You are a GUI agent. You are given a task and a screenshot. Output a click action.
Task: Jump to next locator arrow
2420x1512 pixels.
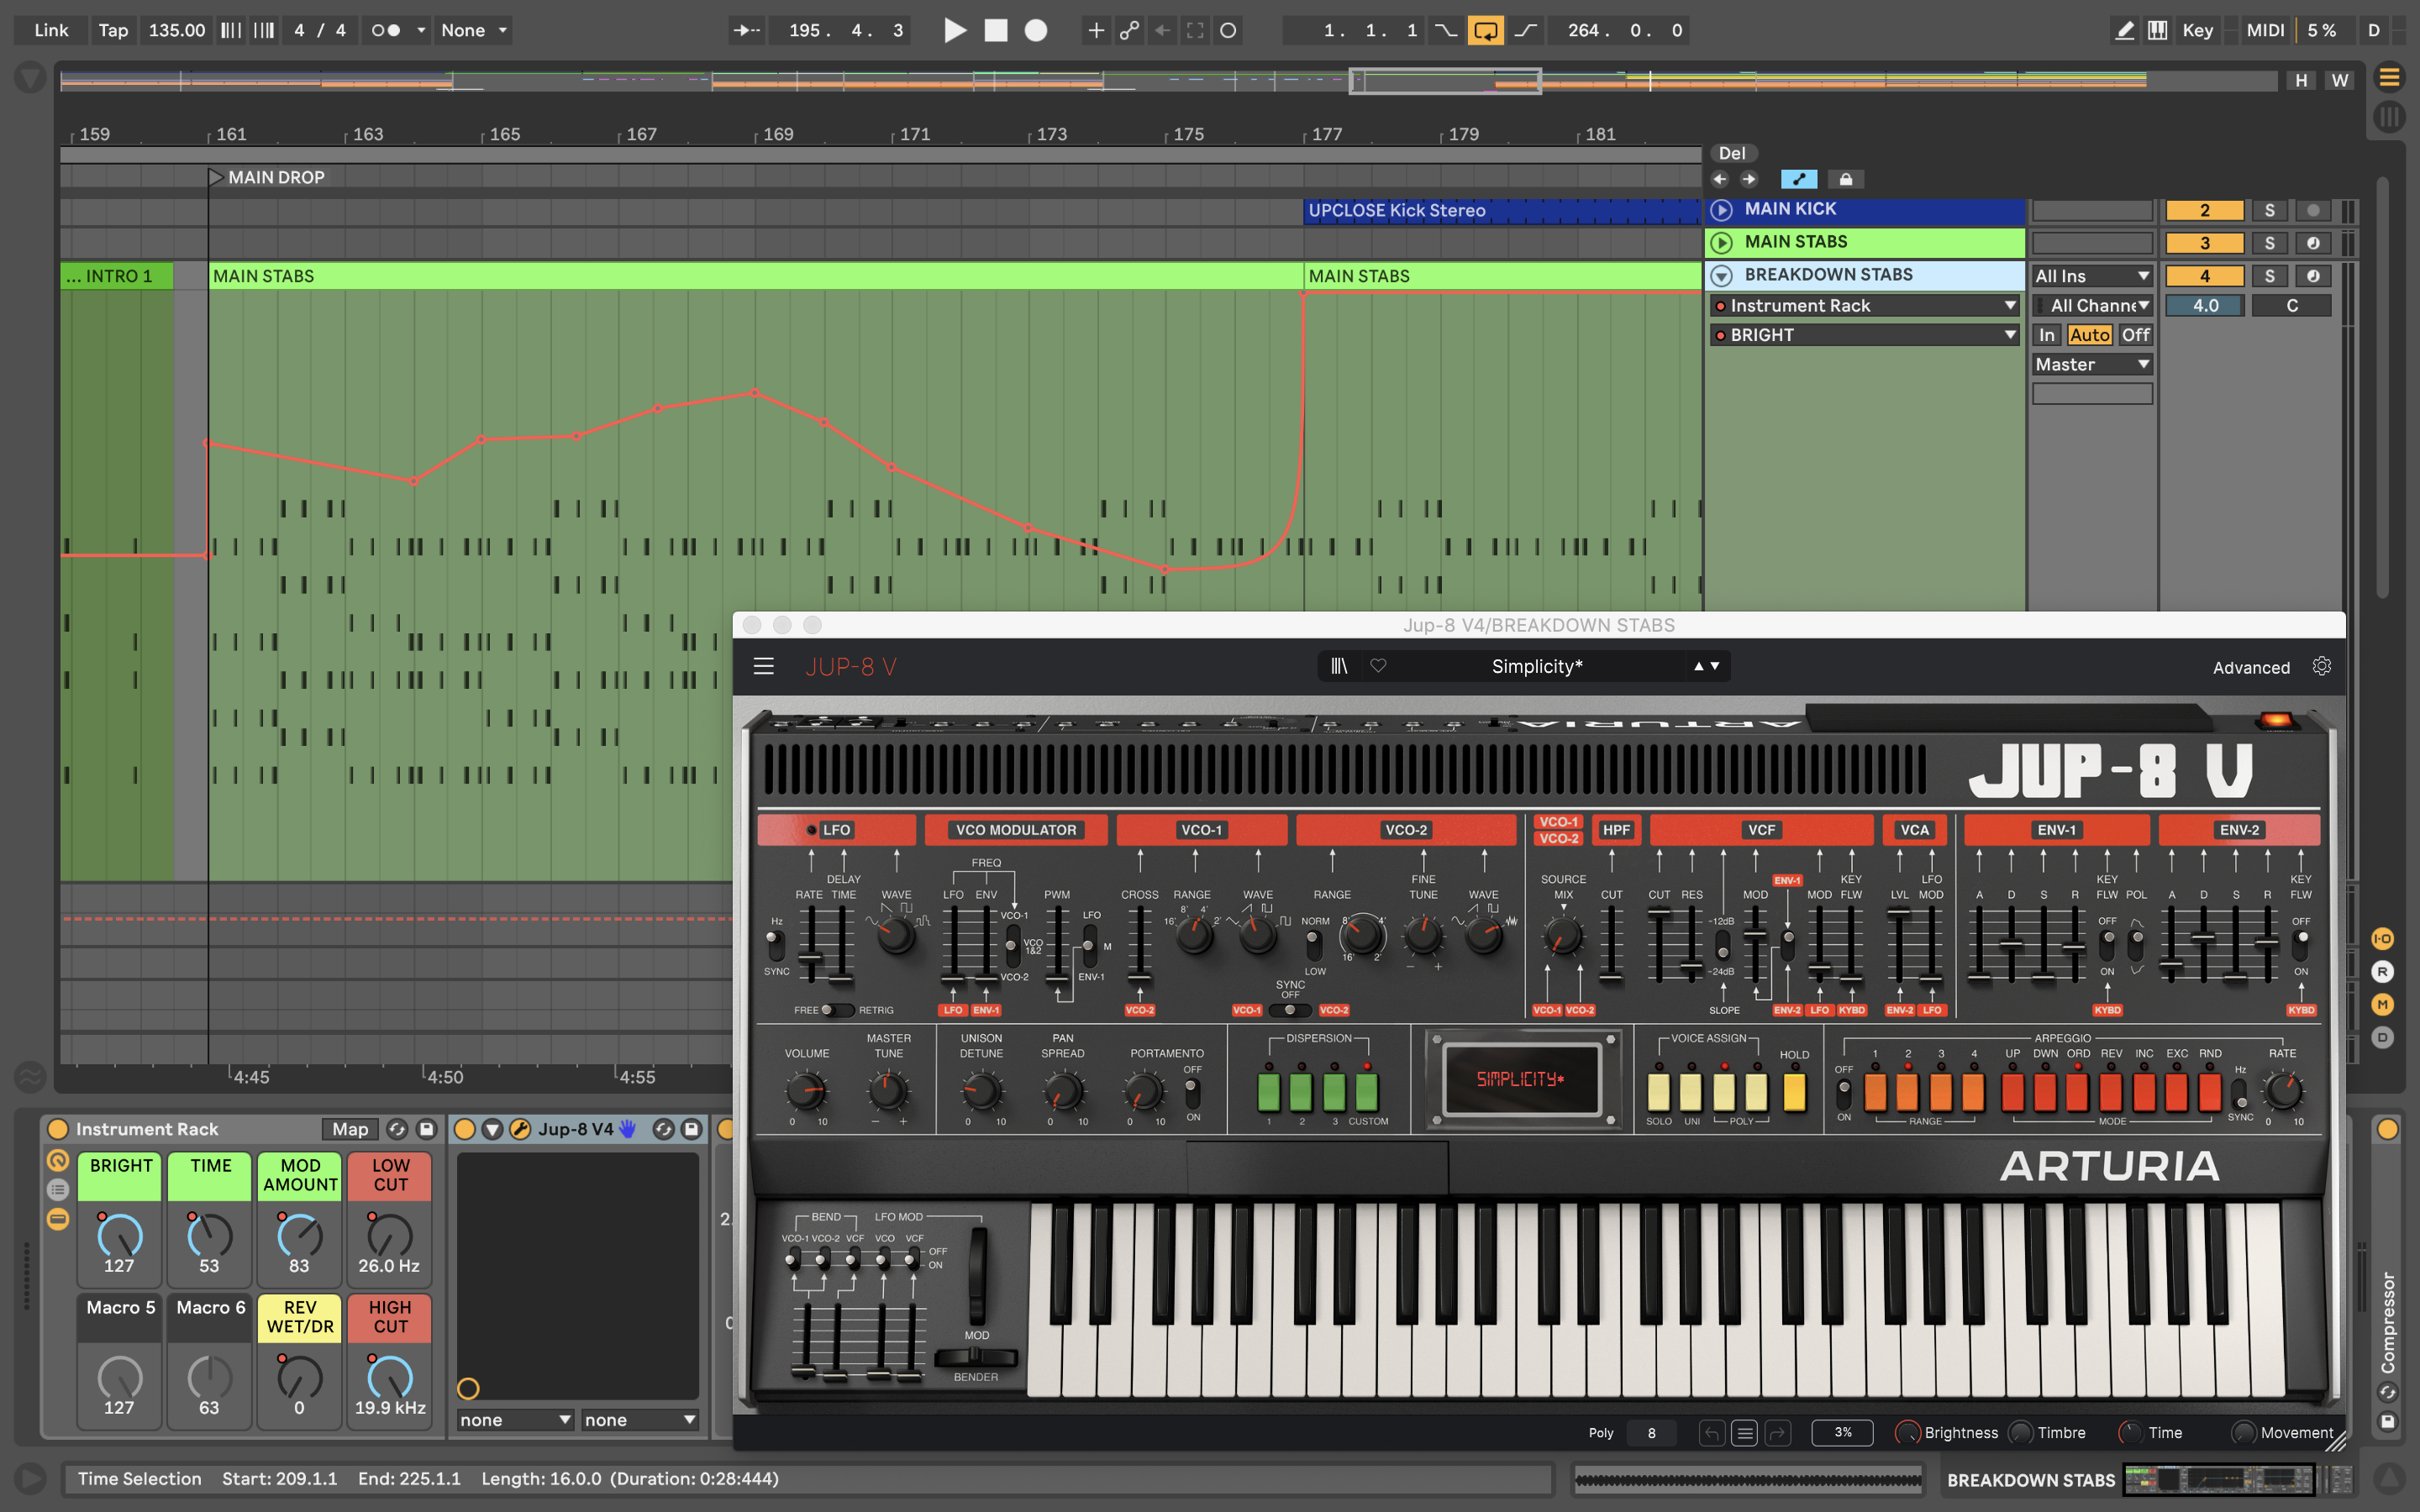[x=1749, y=179]
